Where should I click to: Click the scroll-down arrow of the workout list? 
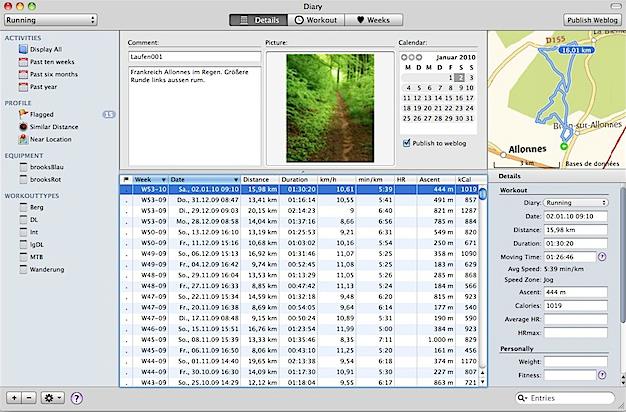click(x=483, y=382)
